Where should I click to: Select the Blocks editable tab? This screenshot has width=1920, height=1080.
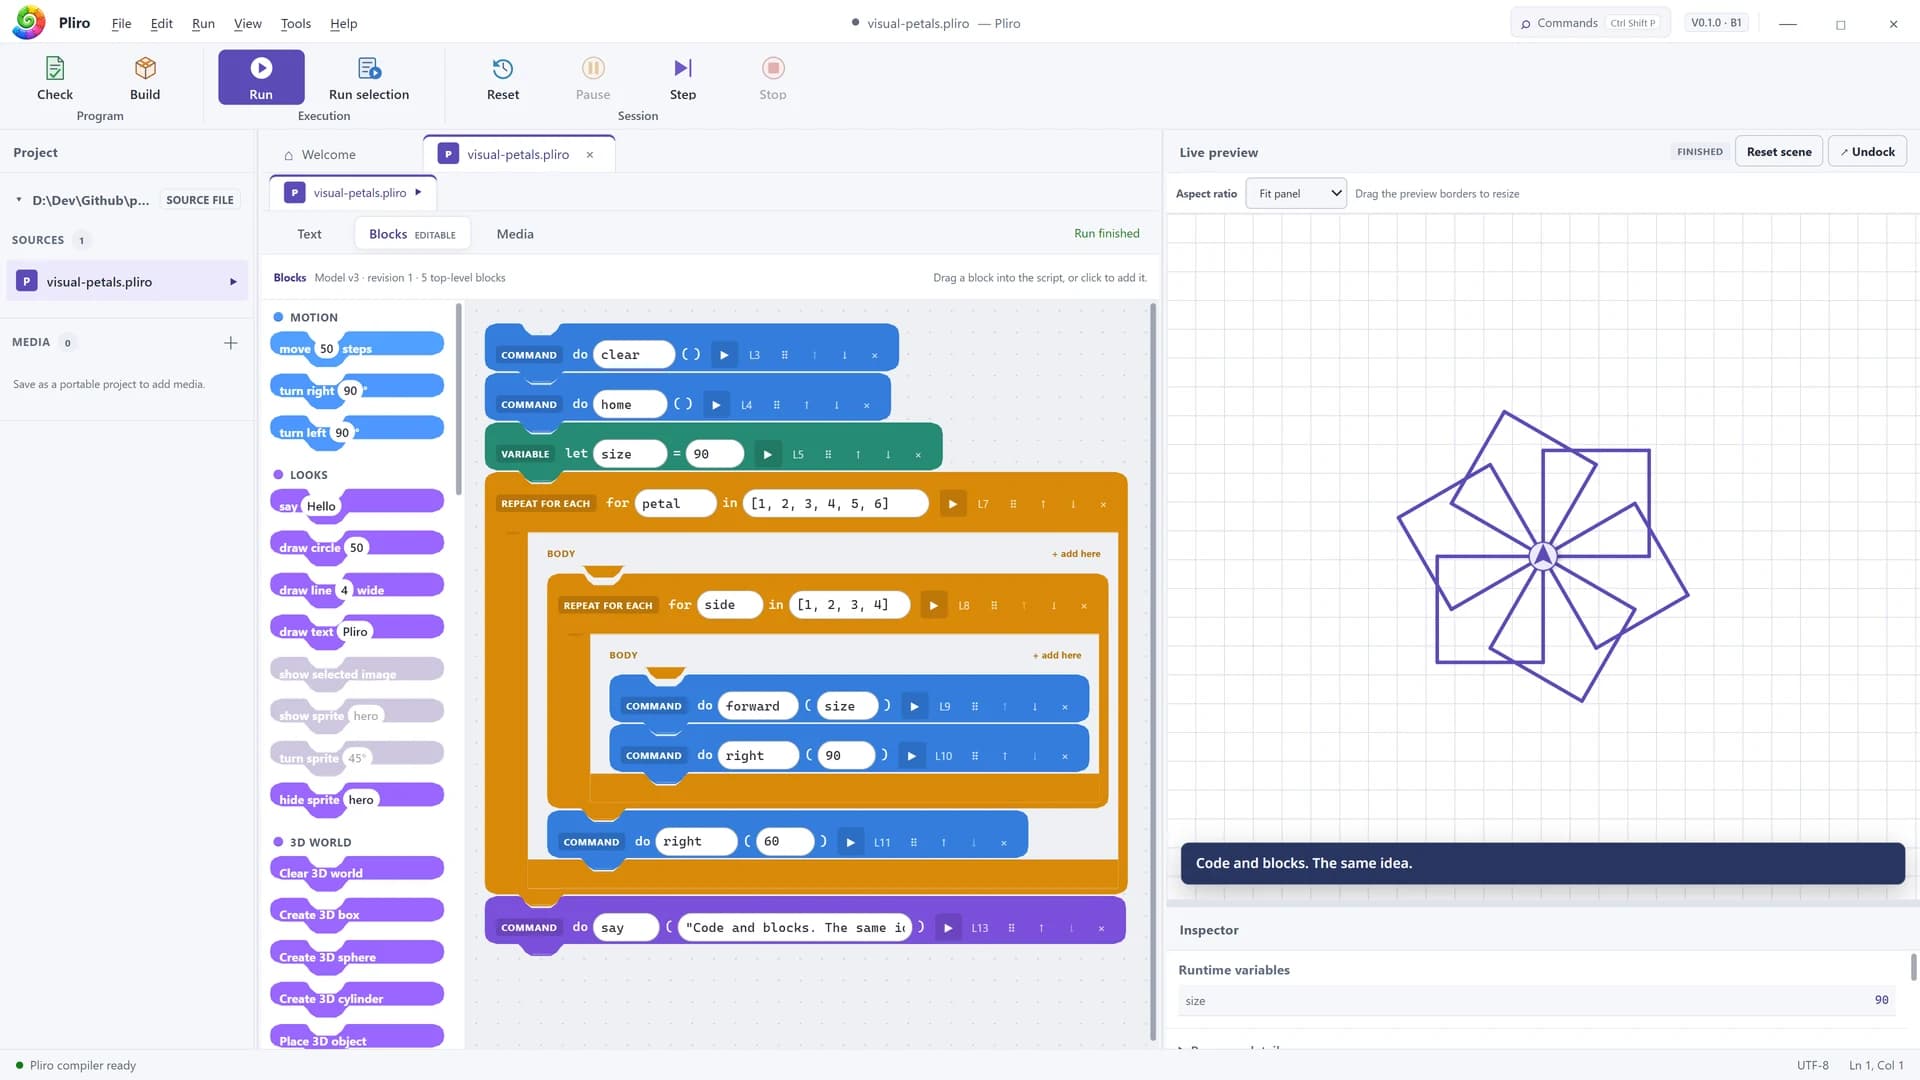[x=412, y=234]
